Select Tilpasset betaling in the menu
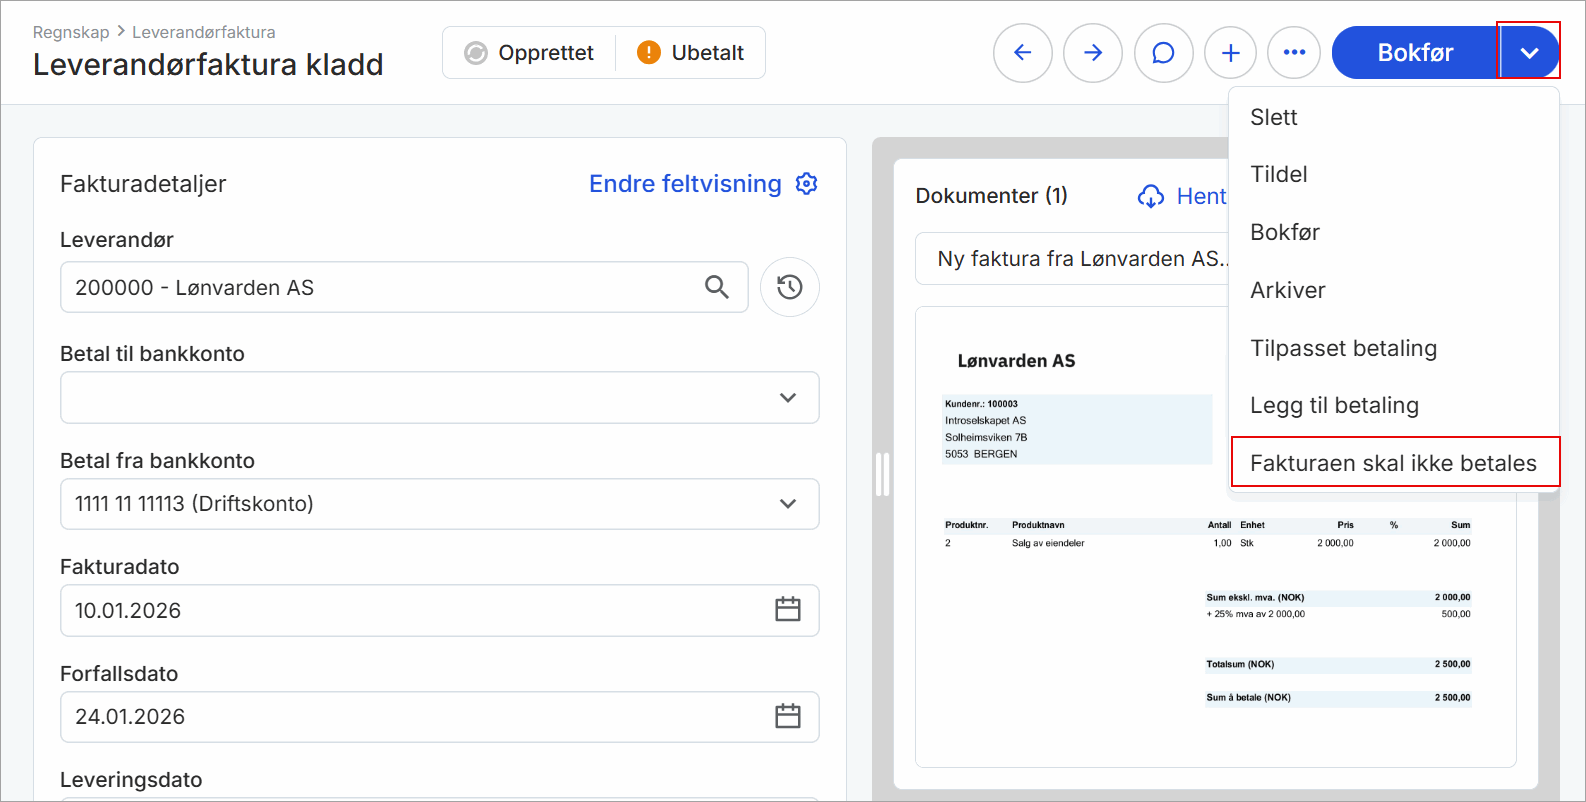Image resolution: width=1586 pixels, height=802 pixels. click(x=1343, y=348)
